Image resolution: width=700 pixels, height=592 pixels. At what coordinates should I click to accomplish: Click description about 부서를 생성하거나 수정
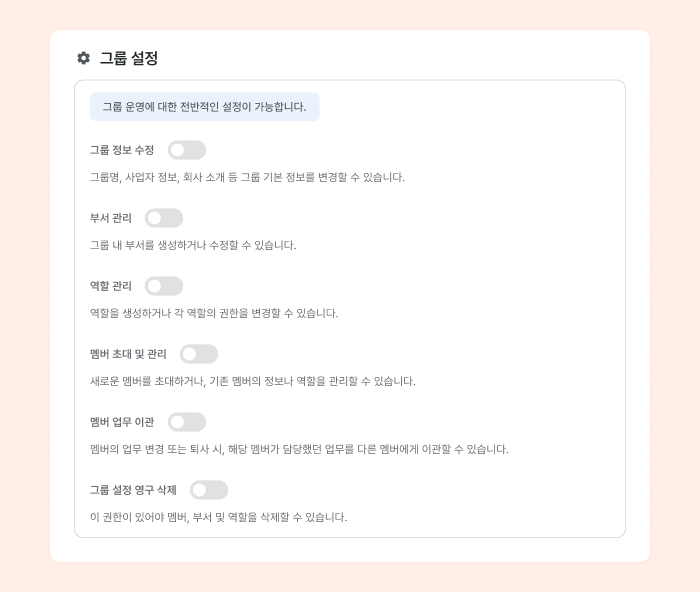(x=193, y=245)
